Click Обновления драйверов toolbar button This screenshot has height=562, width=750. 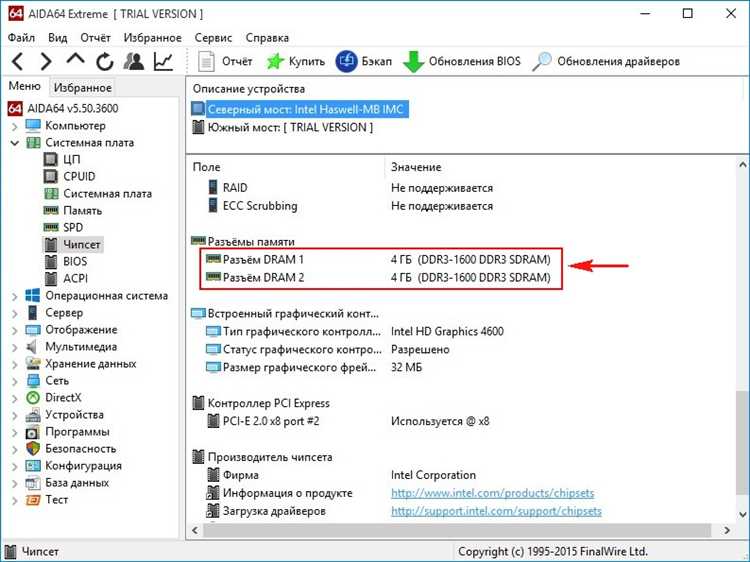point(606,62)
